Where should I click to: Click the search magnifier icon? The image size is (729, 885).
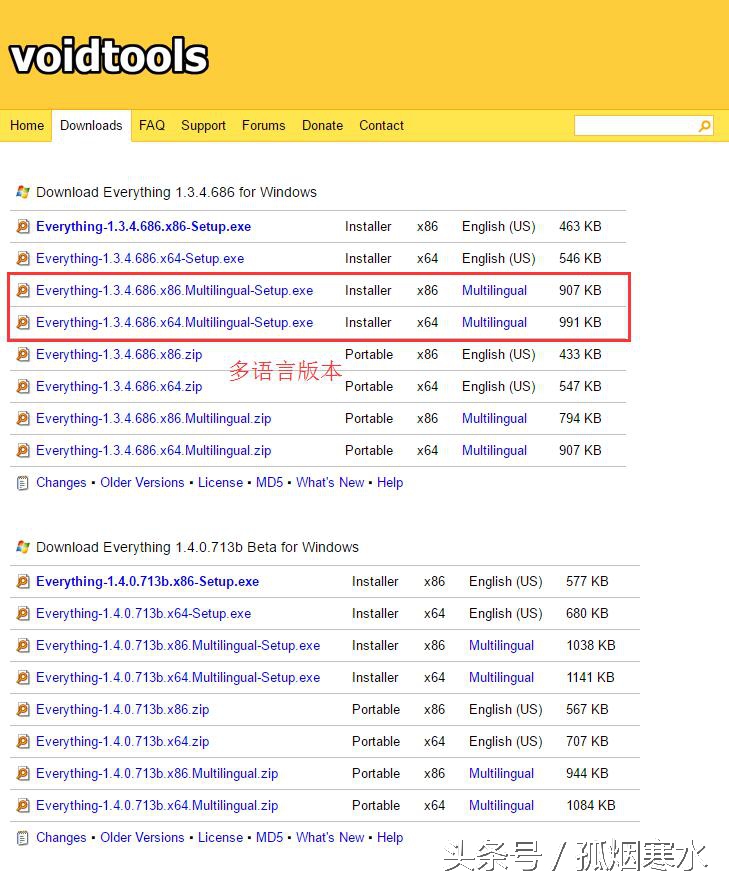pos(704,126)
